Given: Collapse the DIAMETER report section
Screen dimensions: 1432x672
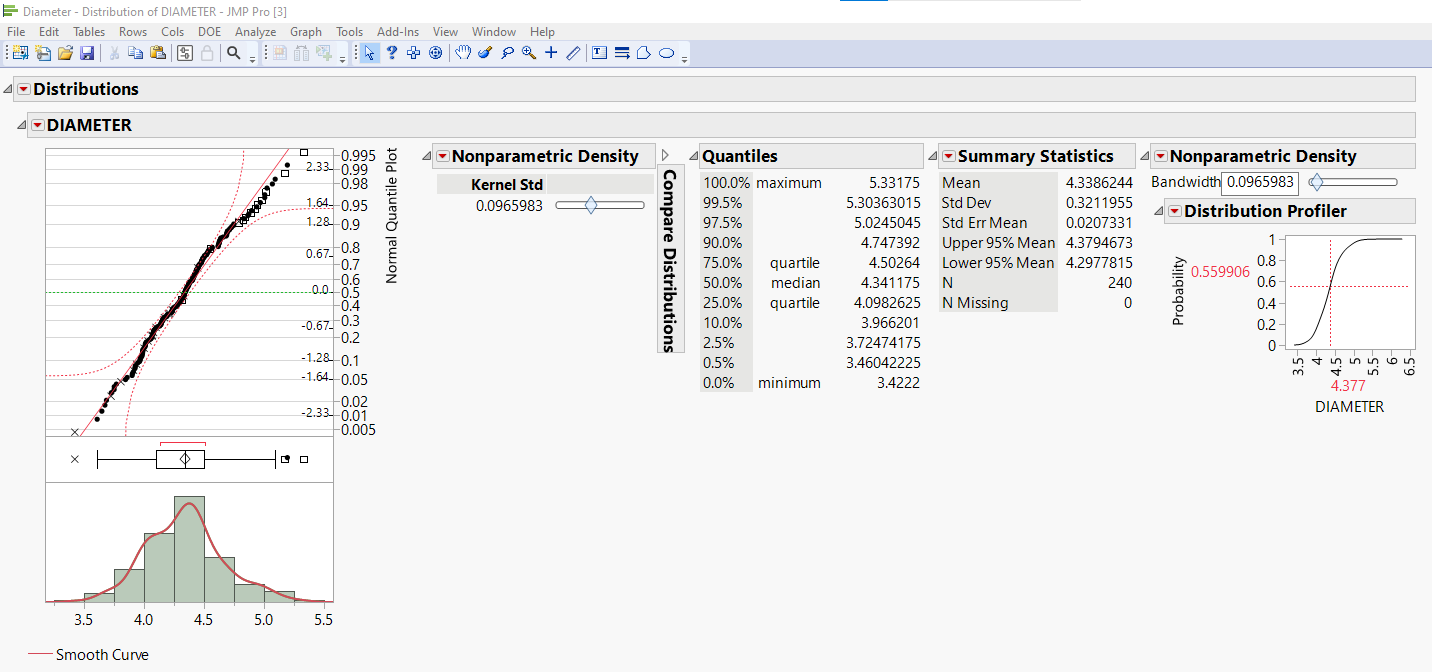Looking at the screenshot, I should (22, 125).
